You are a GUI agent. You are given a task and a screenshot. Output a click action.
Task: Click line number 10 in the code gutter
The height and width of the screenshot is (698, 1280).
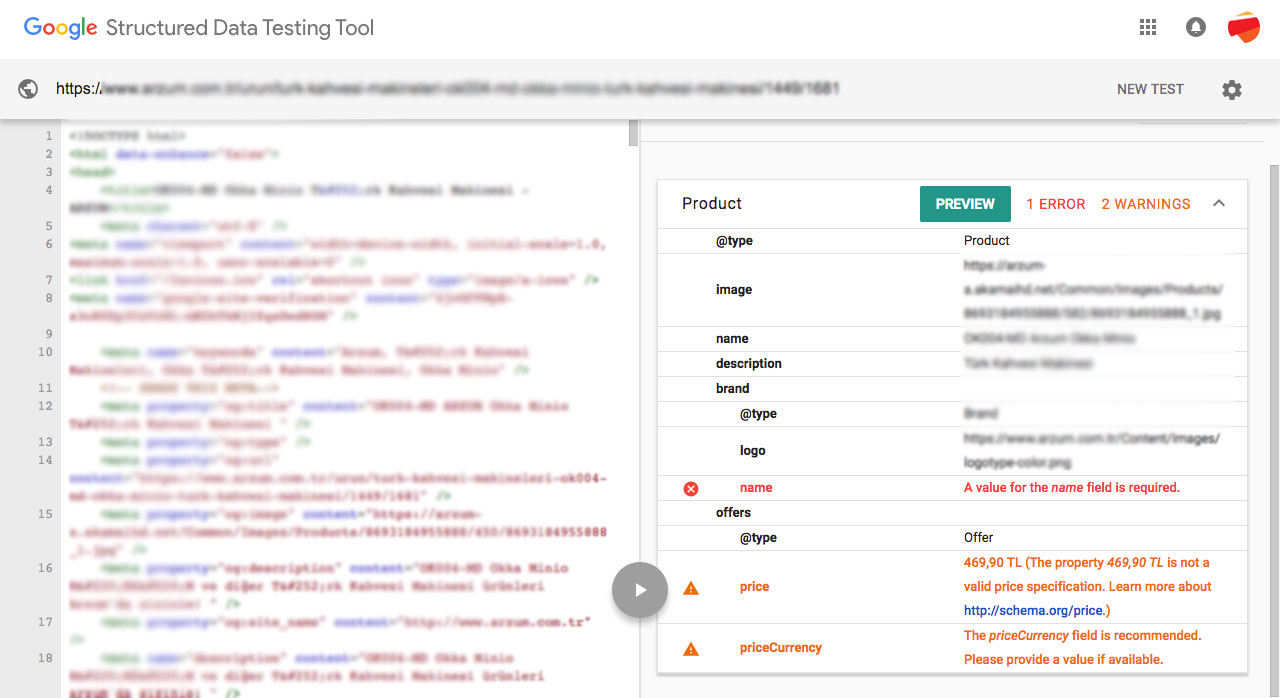point(46,352)
